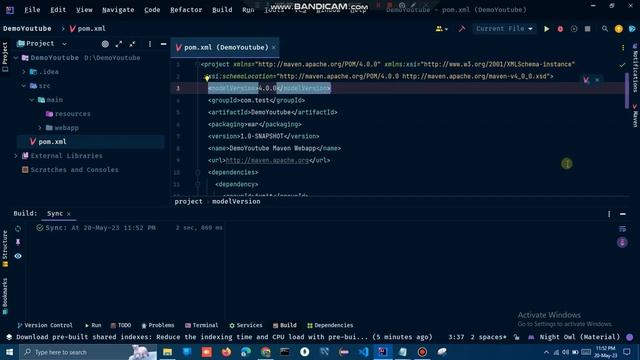Open Current File run configuration dropdown
This screenshot has width=640, height=360.
tap(504, 29)
